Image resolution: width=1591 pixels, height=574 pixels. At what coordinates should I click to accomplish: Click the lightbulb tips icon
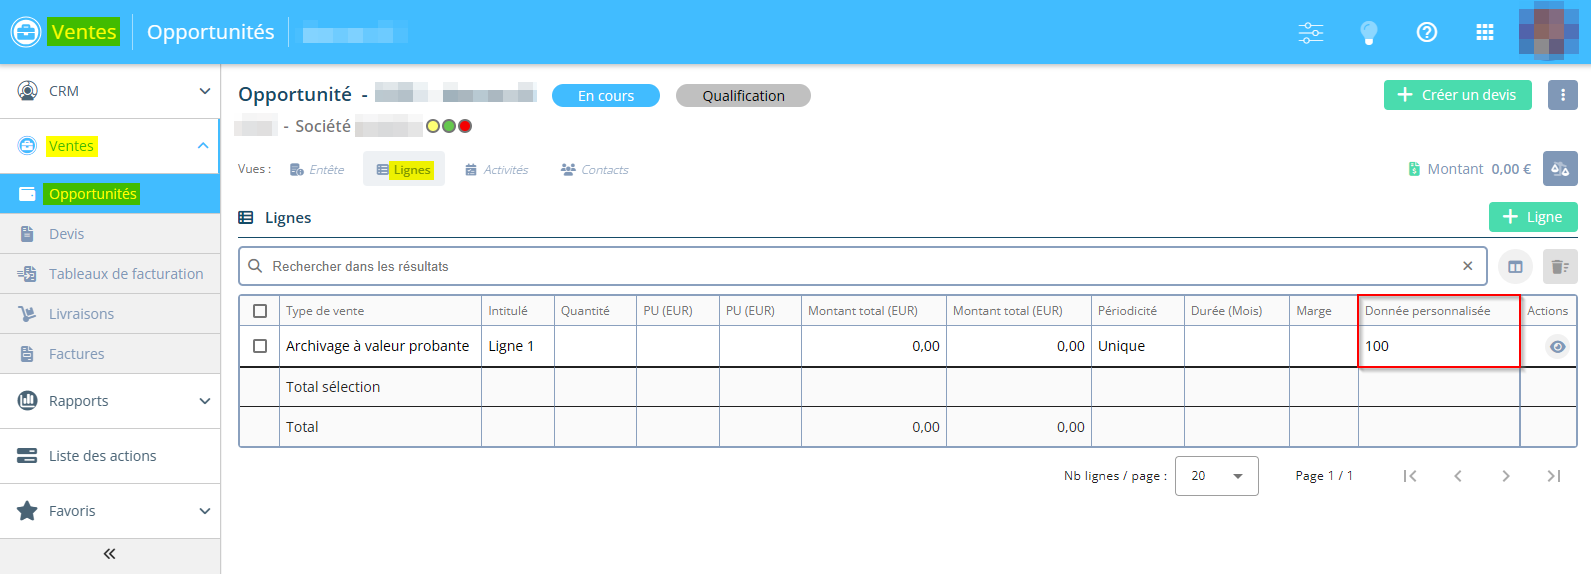(1368, 32)
